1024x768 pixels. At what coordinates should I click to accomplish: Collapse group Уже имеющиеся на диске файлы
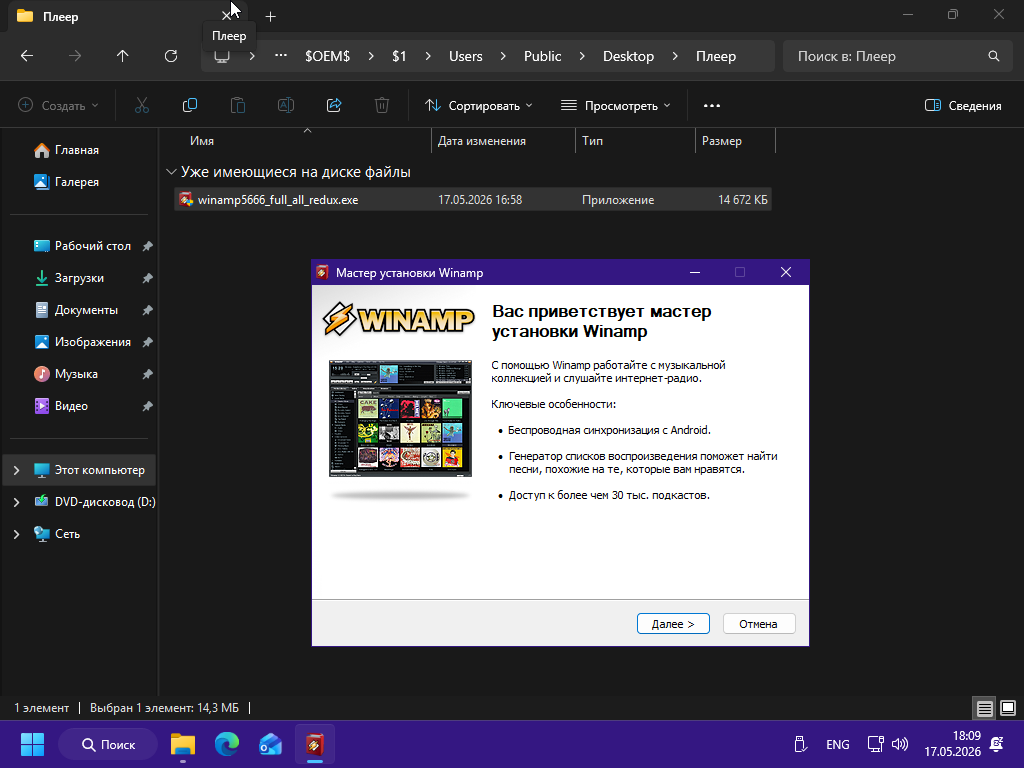[x=171, y=172]
